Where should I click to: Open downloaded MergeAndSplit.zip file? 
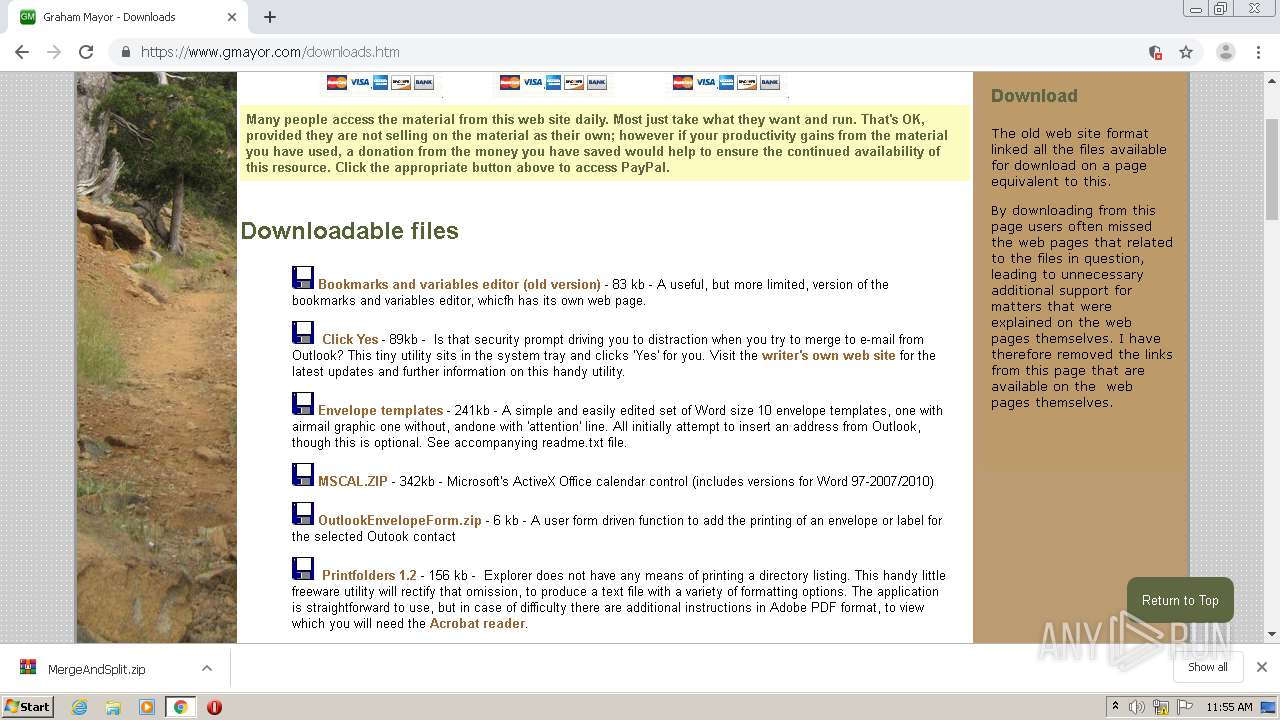(x=96, y=669)
